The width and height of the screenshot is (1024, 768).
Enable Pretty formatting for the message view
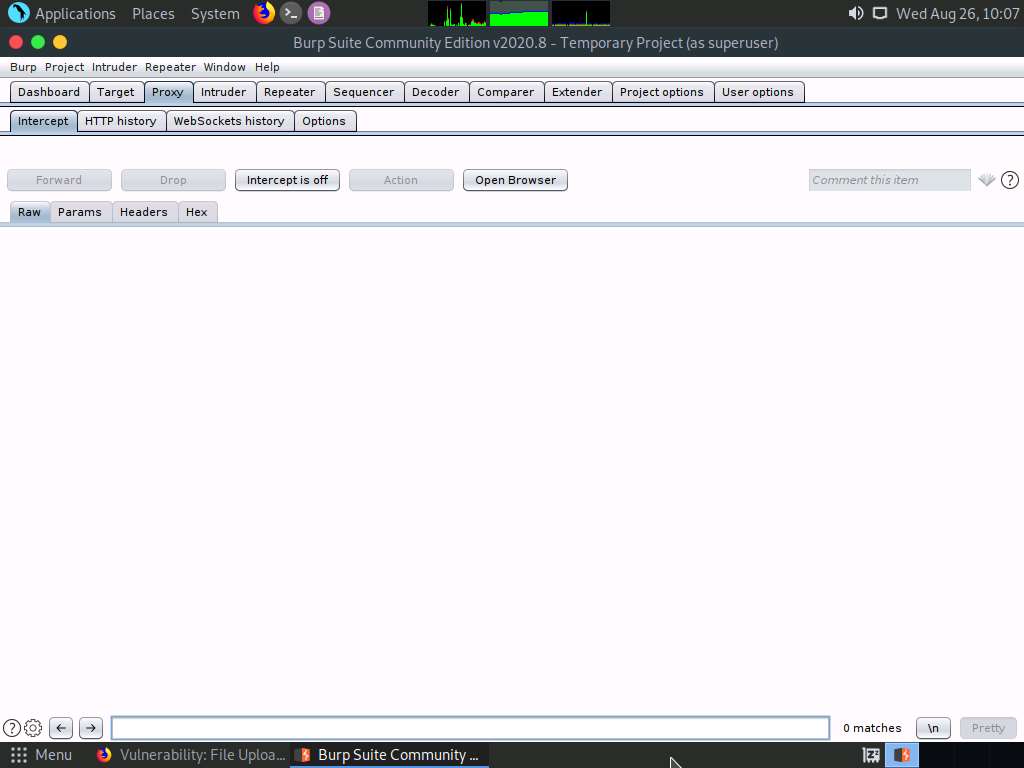(x=987, y=727)
